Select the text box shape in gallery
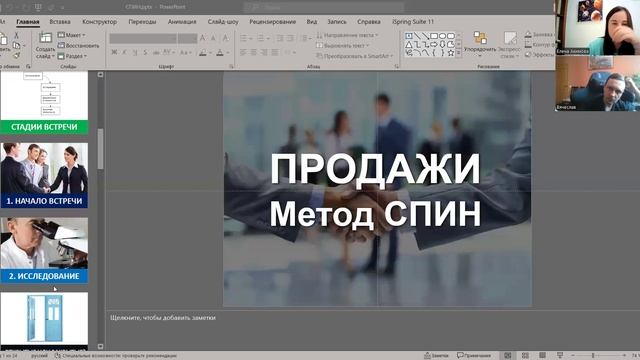Viewport: 640px width, 360px height. tap(409, 36)
